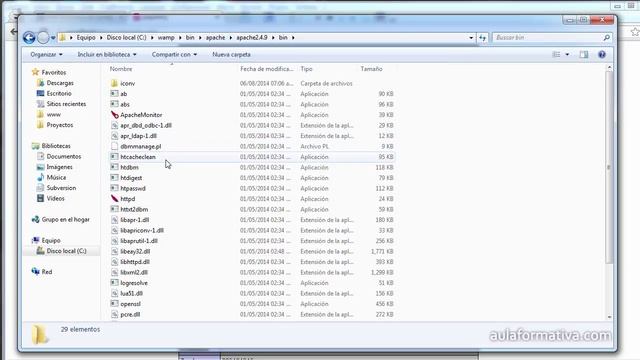The image size is (640, 360).
Task: Select the httpd feather icon
Action: pyautogui.click(x=114, y=199)
